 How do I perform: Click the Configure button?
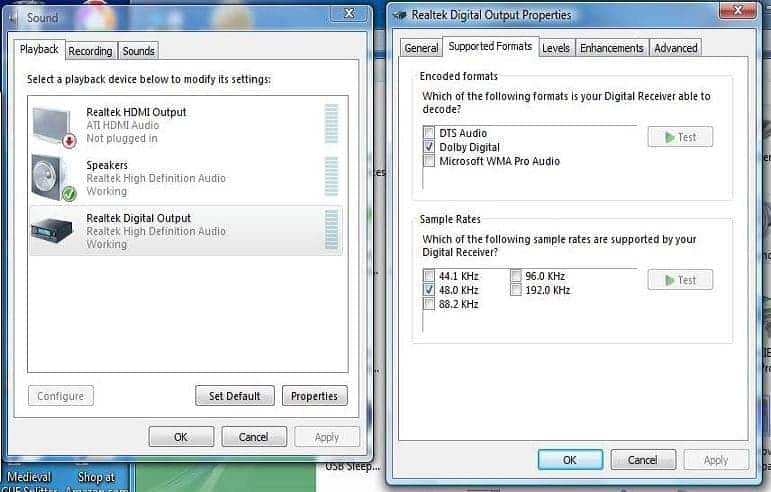point(60,396)
